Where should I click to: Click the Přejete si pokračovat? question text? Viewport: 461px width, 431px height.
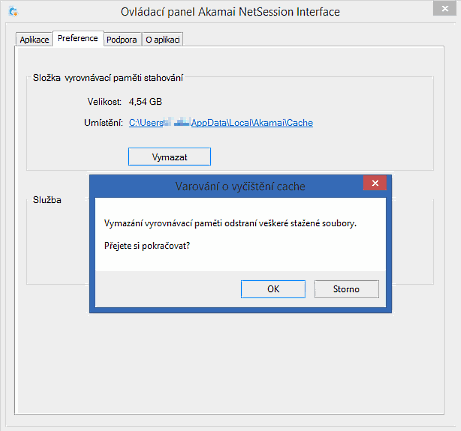tap(147, 246)
